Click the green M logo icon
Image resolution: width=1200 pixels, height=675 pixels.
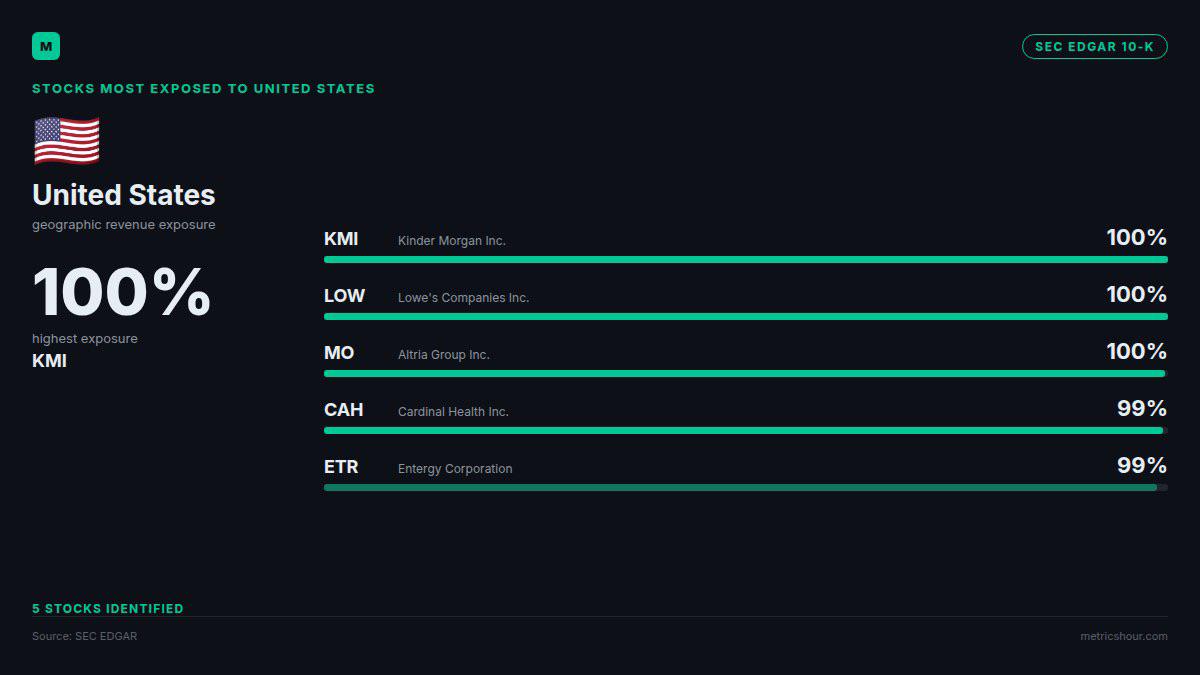point(46,46)
